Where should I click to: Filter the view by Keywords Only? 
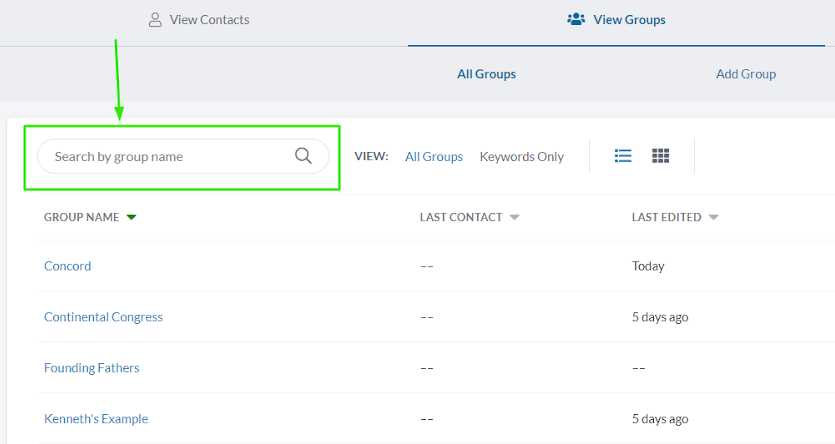(x=521, y=157)
